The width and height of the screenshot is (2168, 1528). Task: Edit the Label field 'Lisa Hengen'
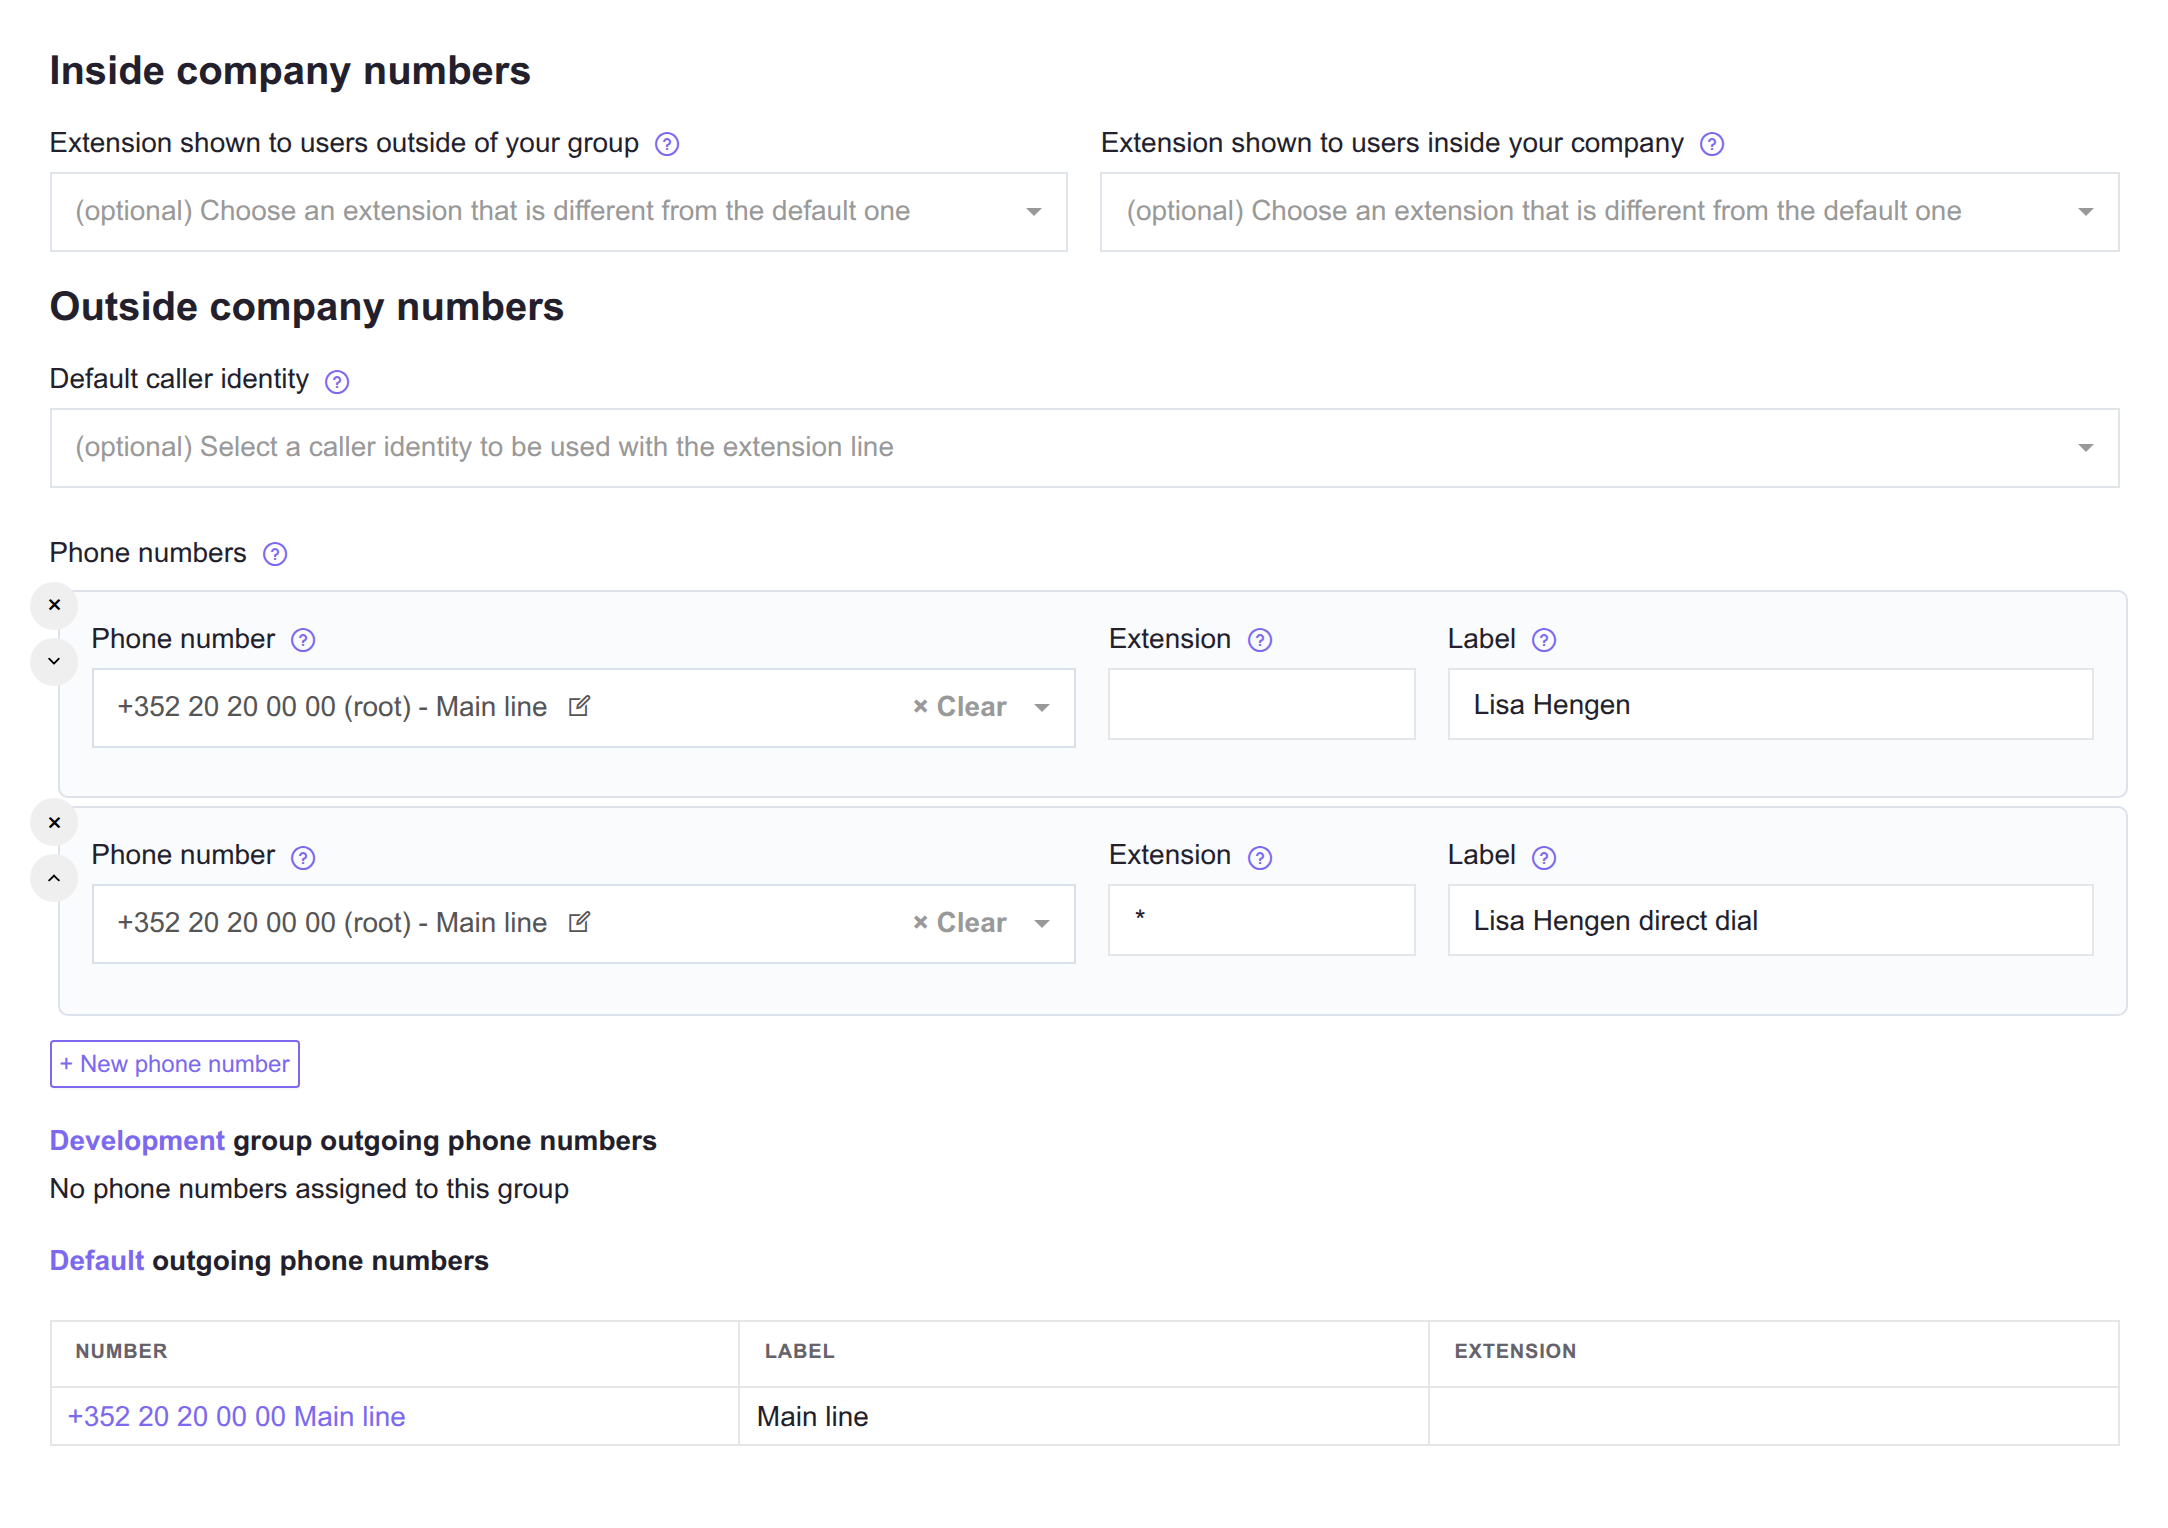click(1770, 704)
